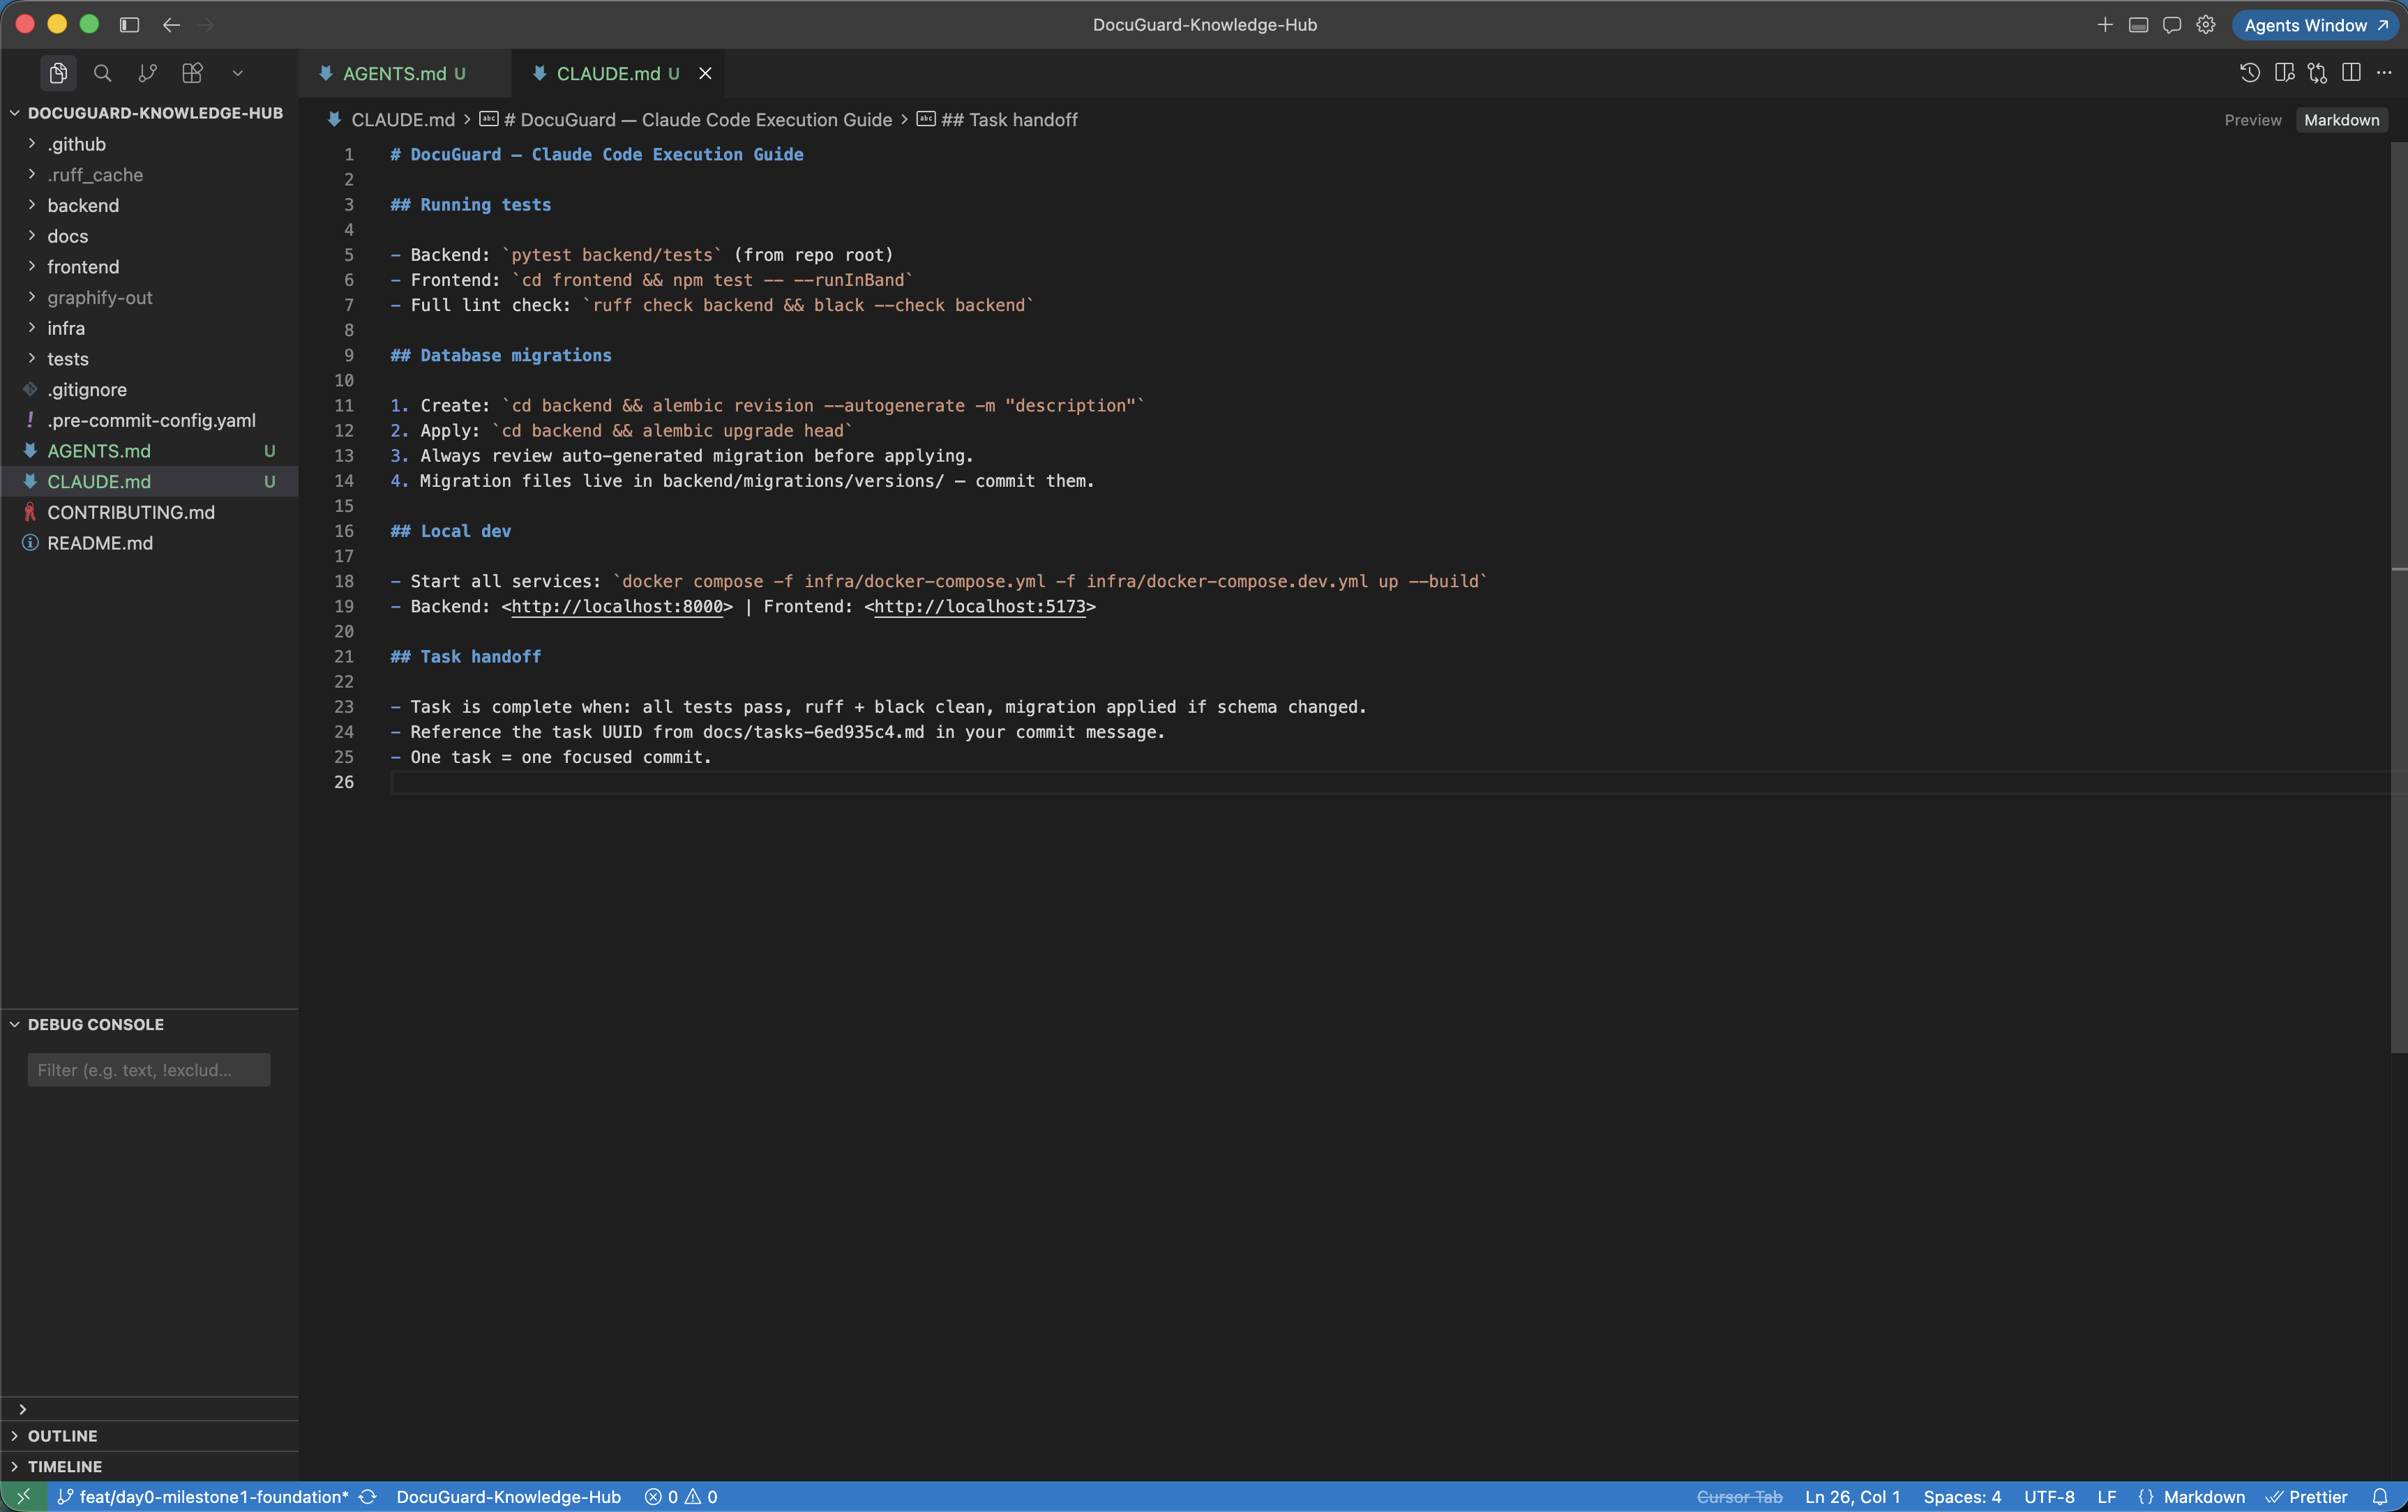The height and width of the screenshot is (1512, 2408).
Task: Click the Task handoff breadcrumb
Action: (1009, 120)
